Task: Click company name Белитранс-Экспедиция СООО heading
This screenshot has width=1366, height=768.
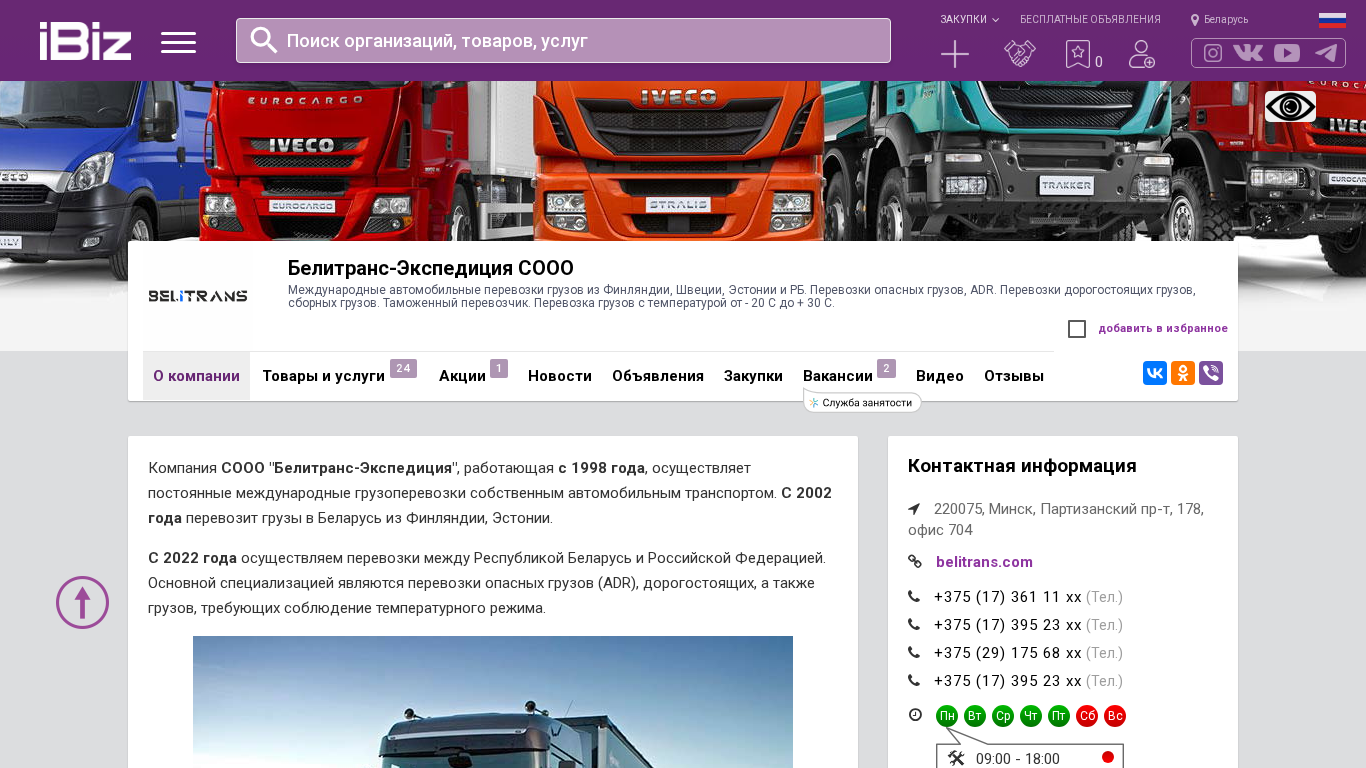Action: (431, 268)
